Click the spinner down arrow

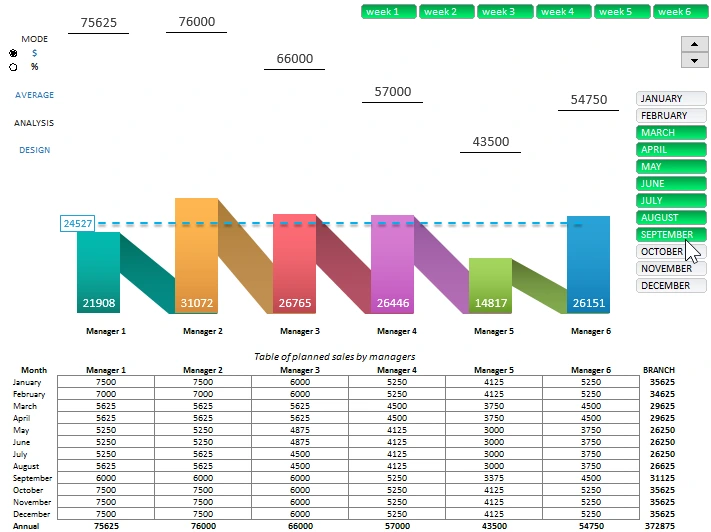click(x=694, y=60)
